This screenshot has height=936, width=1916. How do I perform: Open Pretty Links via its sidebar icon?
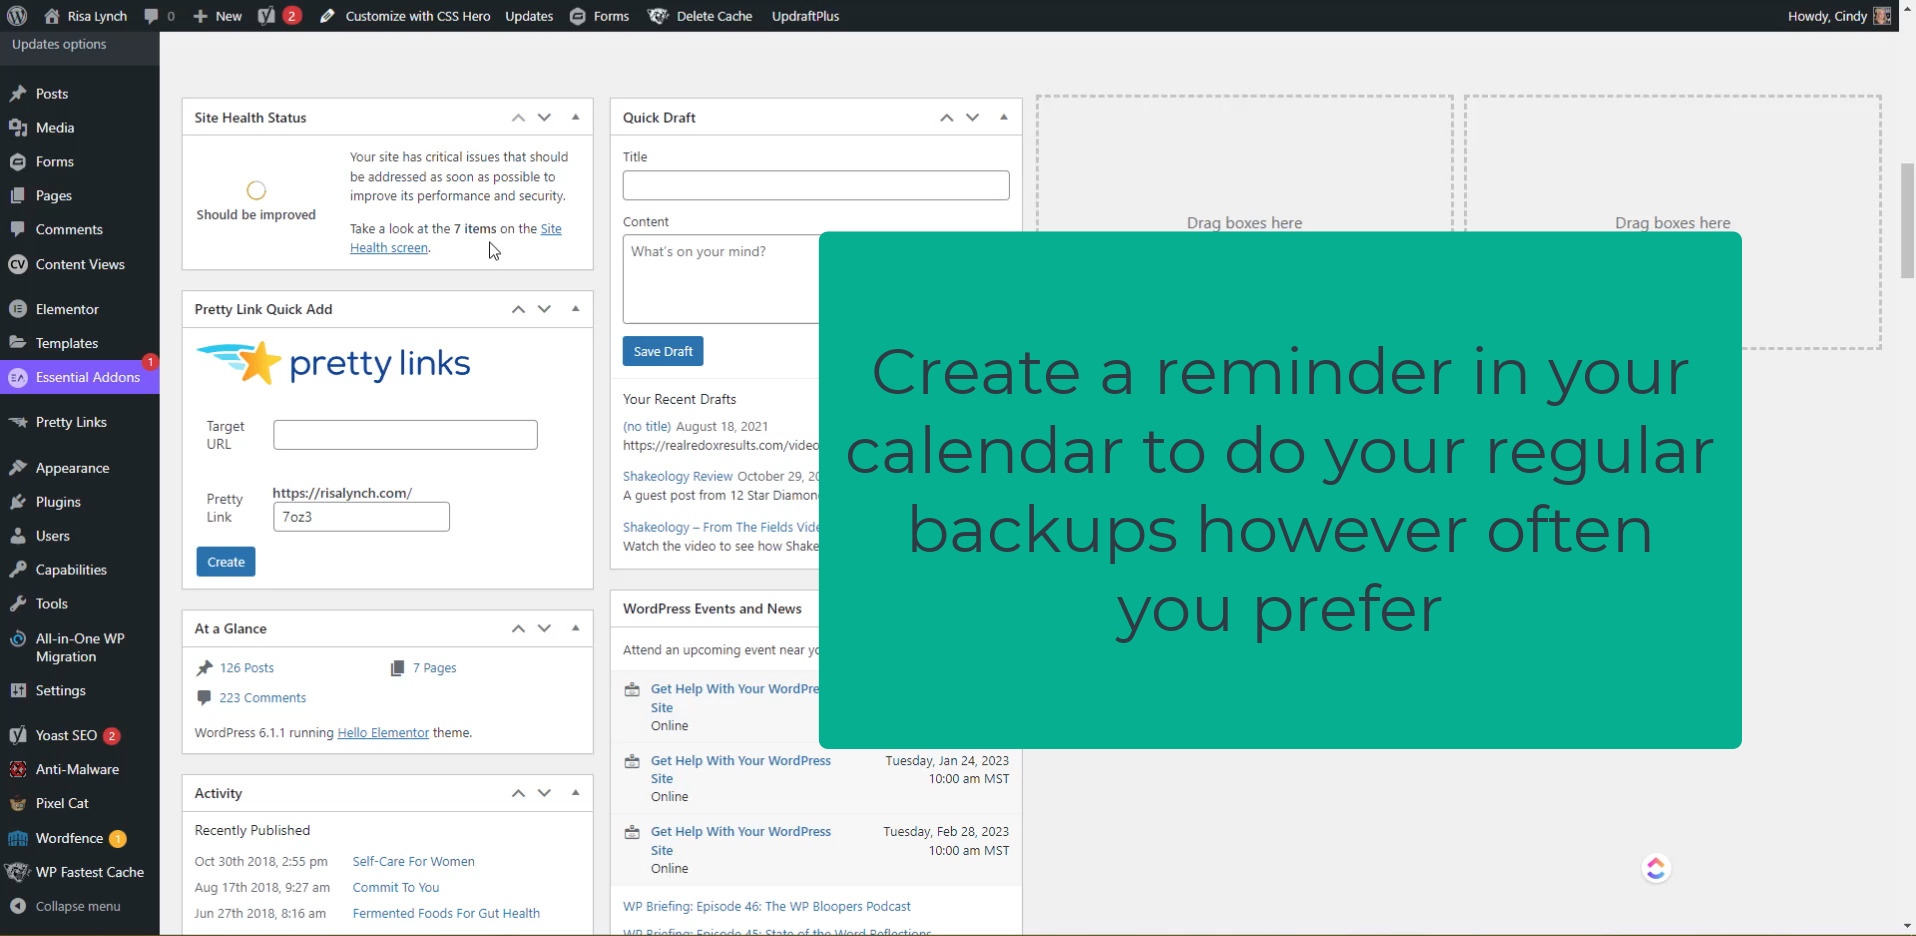click(18, 422)
